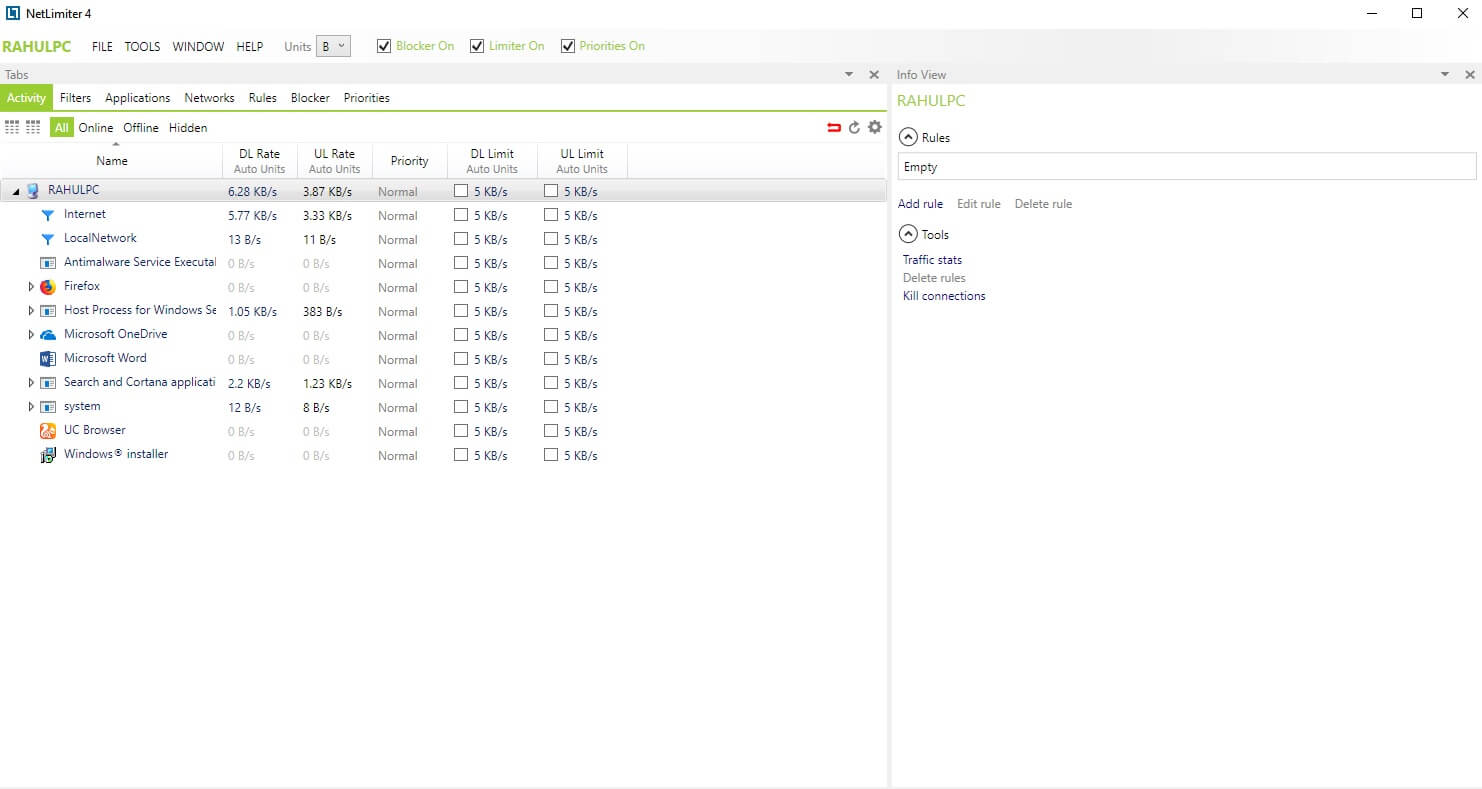Click the Empty rules list field
1482x789 pixels.
[x=1186, y=167]
